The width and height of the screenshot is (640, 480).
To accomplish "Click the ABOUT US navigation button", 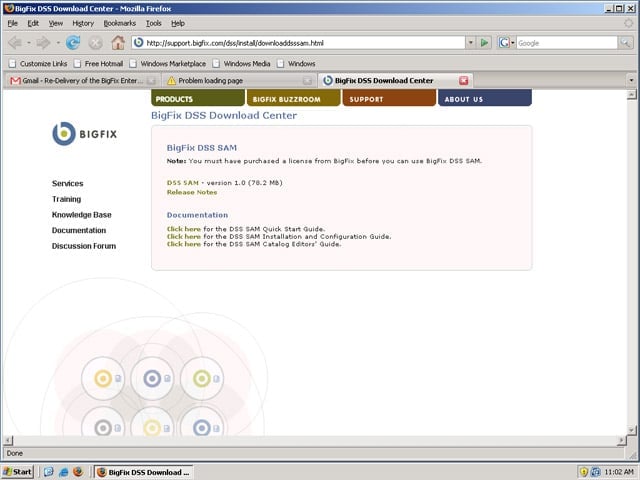I will tap(484, 98).
